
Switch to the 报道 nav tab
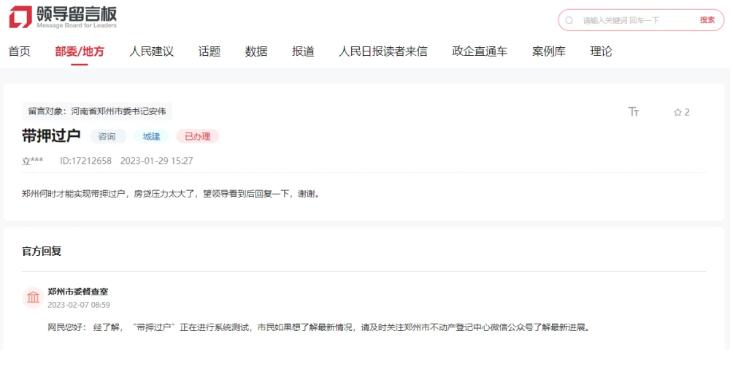point(303,51)
